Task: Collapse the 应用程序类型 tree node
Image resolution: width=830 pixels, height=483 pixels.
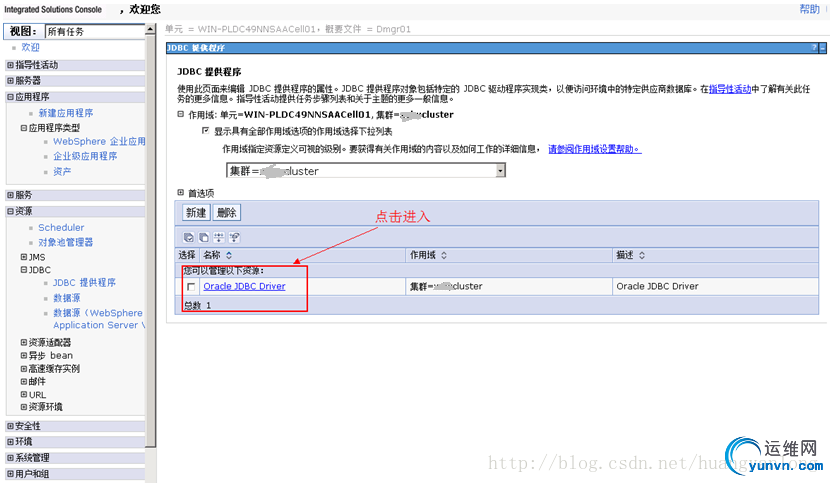Action: pyautogui.click(x=24, y=128)
